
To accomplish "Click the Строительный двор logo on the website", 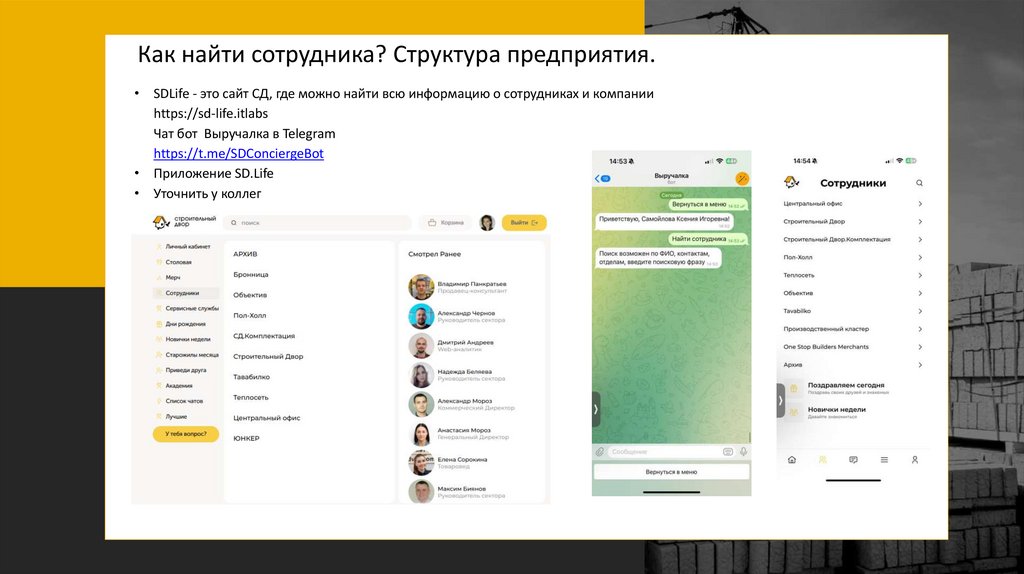I will pyautogui.click(x=184, y=222).
